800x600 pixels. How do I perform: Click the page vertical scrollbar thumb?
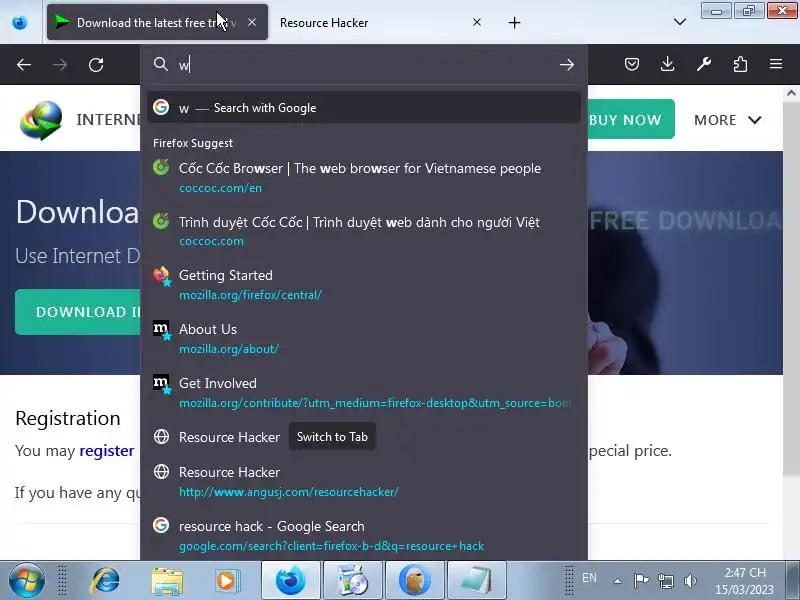pos(791,288)
